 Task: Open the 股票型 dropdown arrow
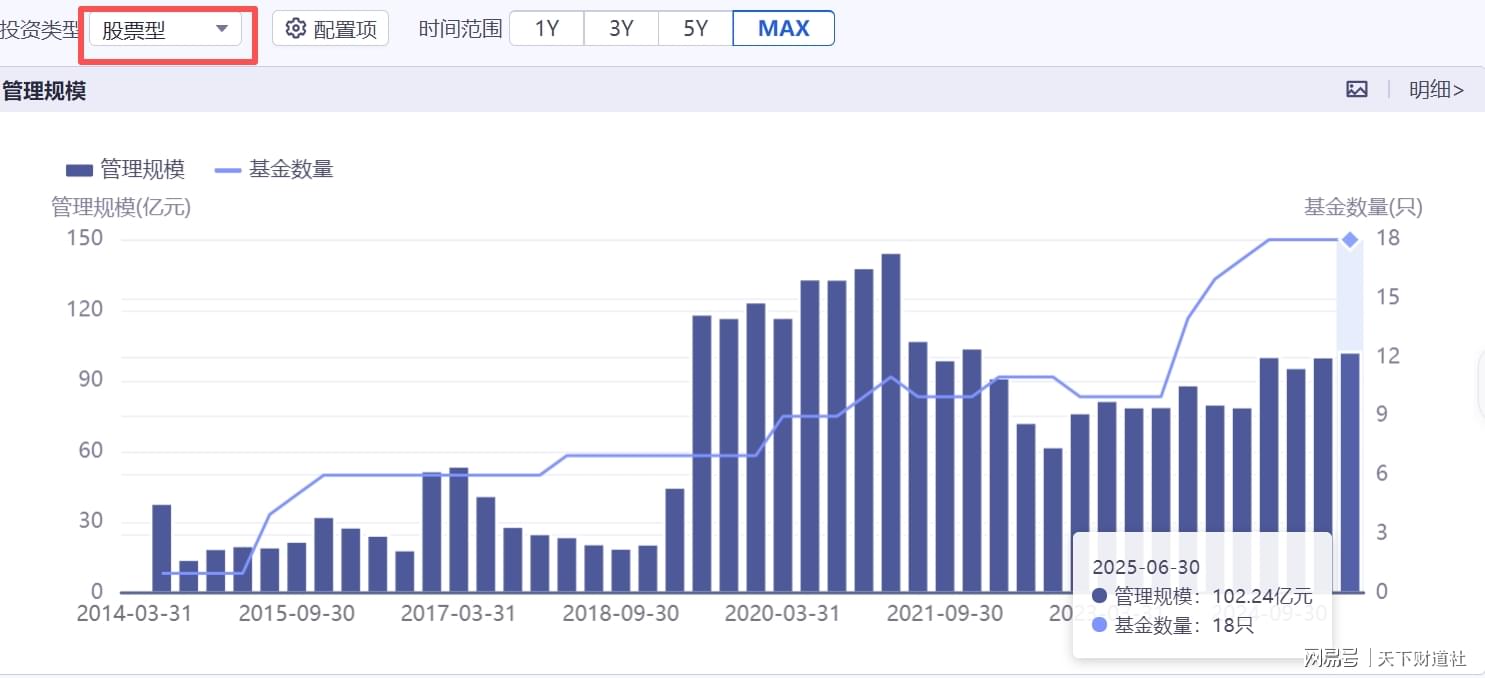[x=222, y=29]
